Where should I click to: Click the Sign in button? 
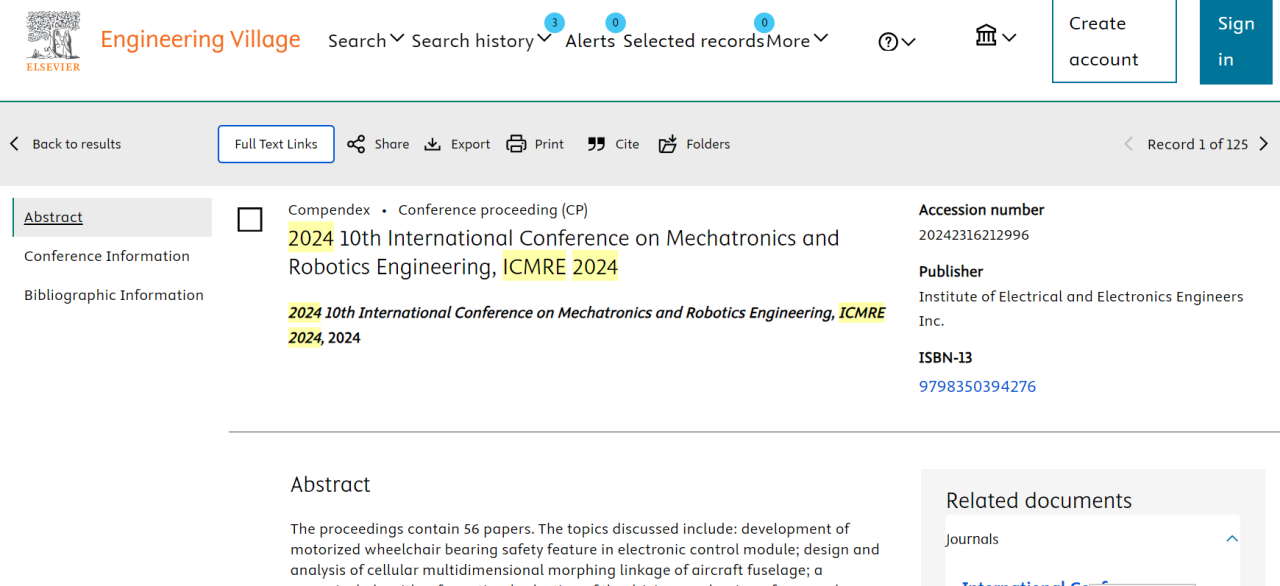pyautogui.click(x=1236, y=41)
